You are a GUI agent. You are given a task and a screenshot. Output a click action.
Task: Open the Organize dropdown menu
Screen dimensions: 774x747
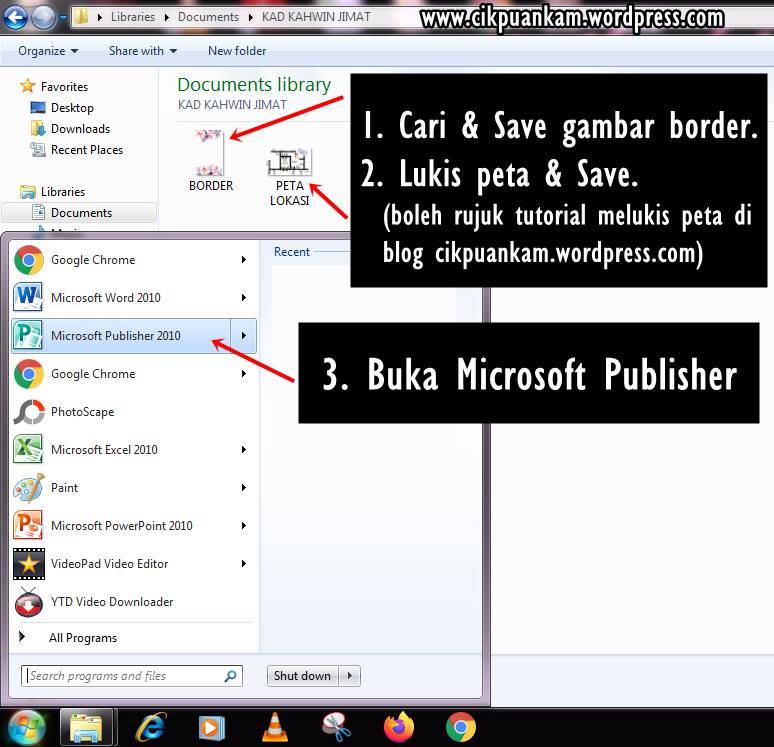(x=48, y=51)
